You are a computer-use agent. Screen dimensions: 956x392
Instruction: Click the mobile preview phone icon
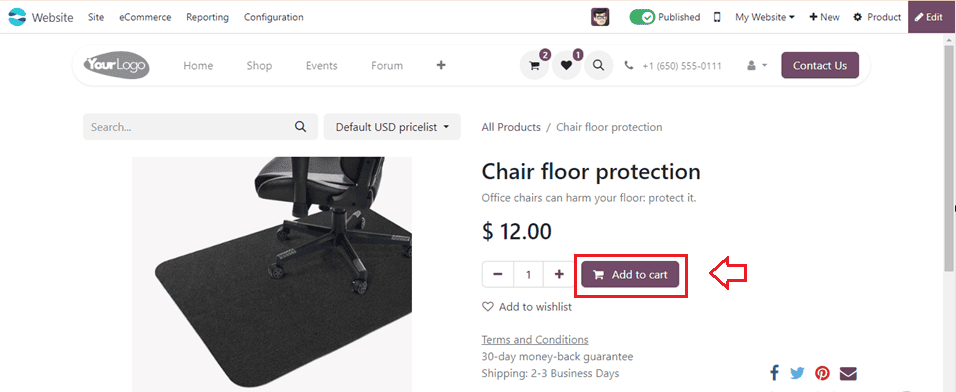click(x=717, y=17)
